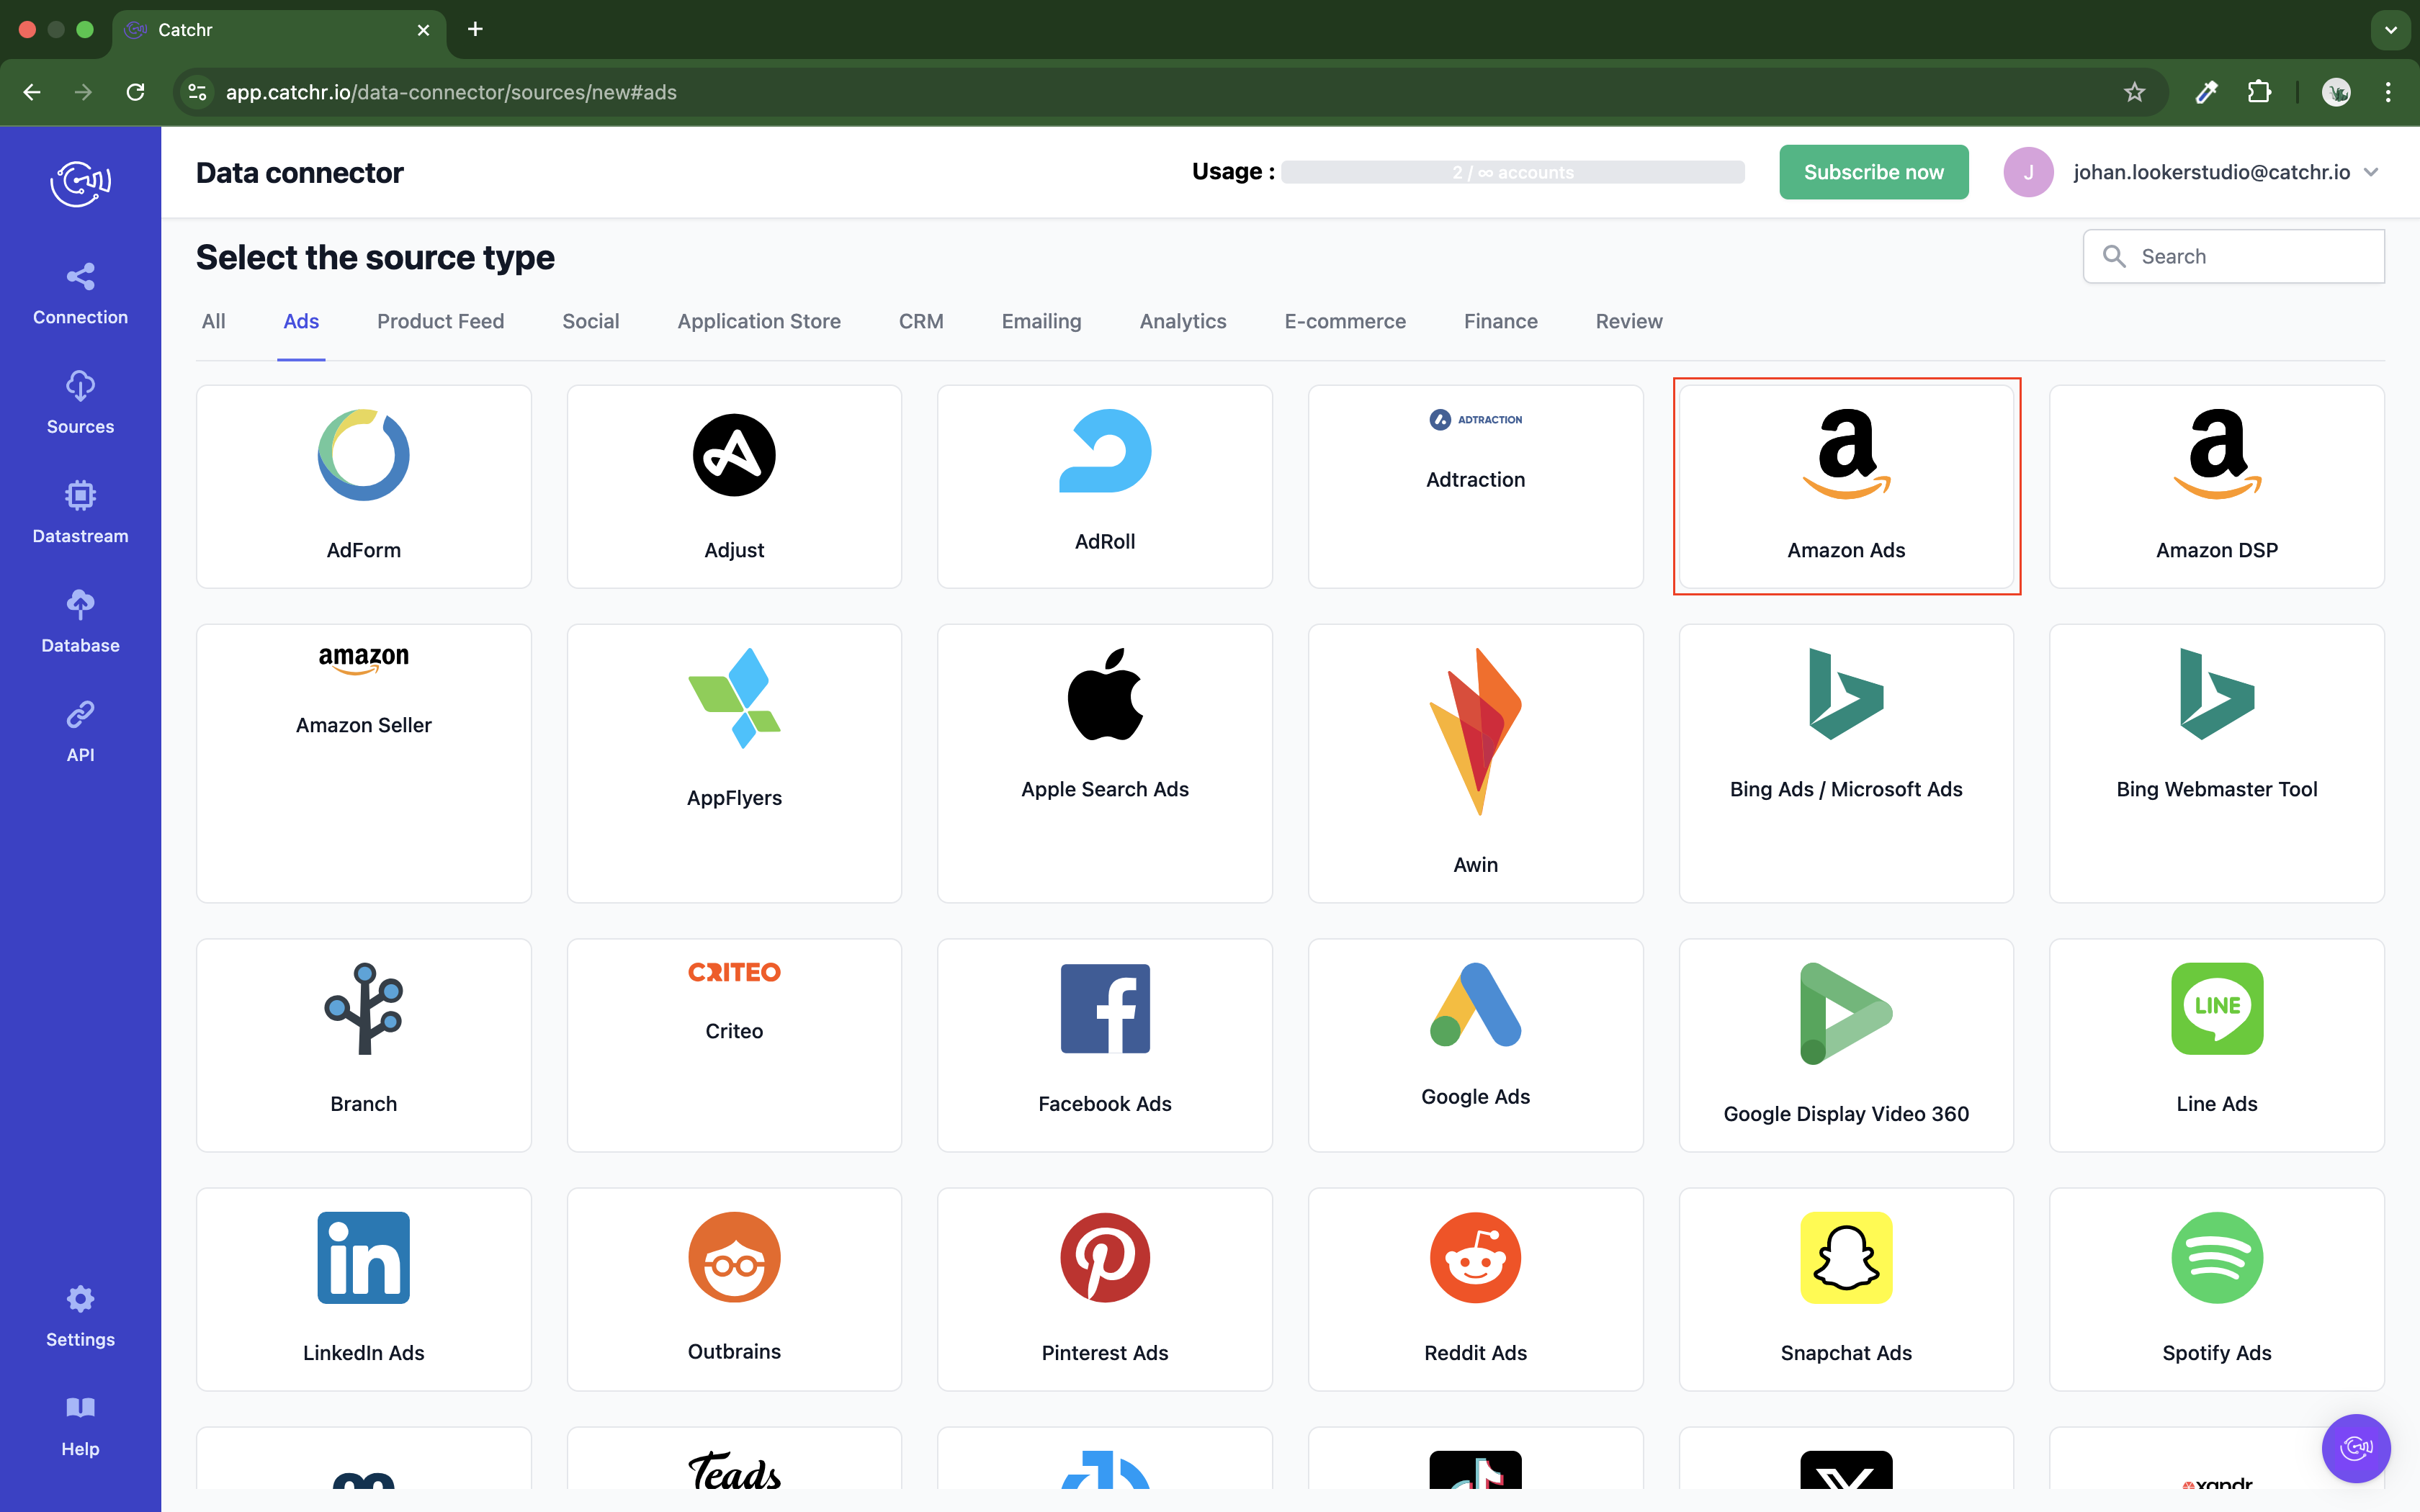
Task: Open the Database sidebar section
Action: click(80, 622)
